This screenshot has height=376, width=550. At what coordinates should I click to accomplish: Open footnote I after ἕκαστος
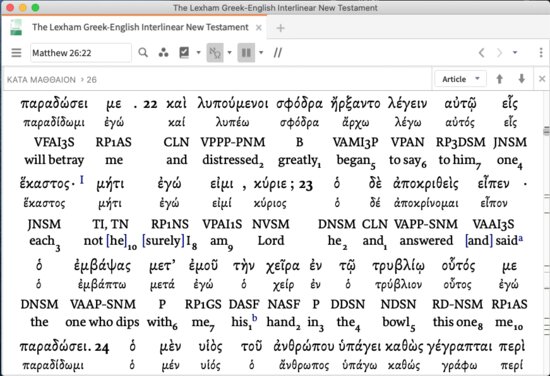[x=82, y=180]
